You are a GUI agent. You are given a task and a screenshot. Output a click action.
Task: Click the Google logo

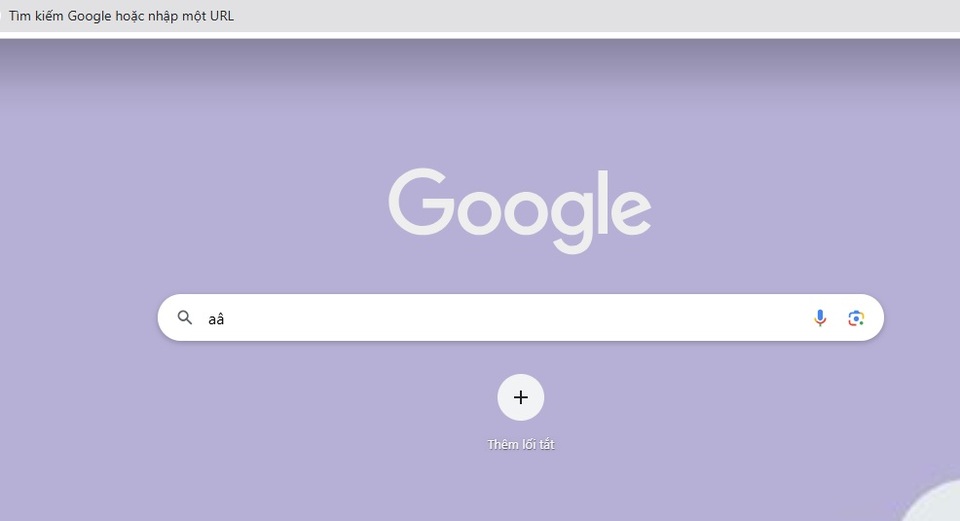pyautogui.click(x=520, y=210)
